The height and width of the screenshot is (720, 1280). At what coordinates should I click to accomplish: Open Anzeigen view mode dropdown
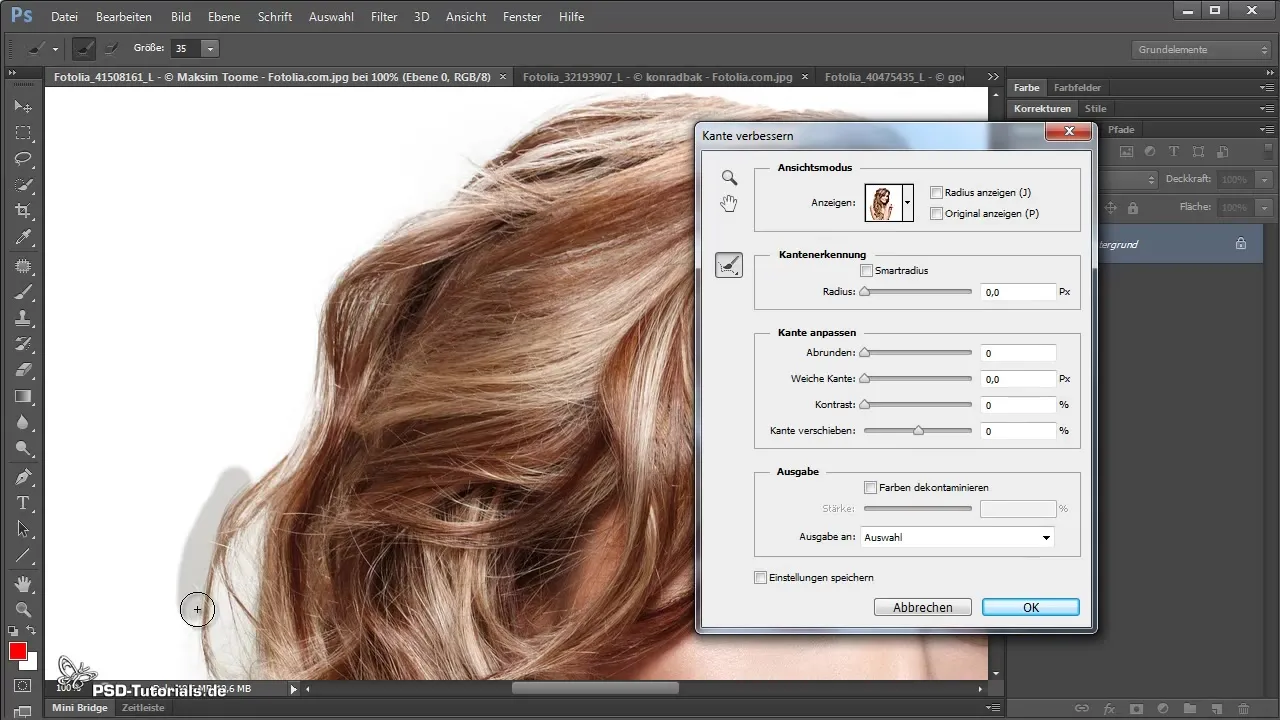tap(907, 202)
